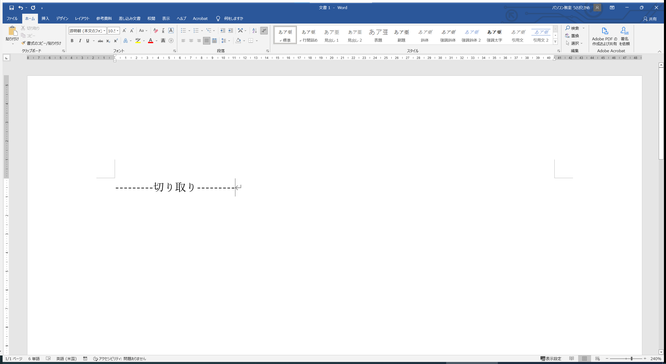Align text to the right

coord(198,41)
